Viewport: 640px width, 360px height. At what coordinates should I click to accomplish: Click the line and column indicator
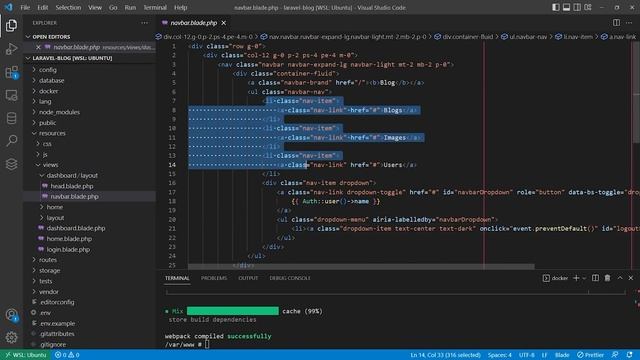point(445,355)
